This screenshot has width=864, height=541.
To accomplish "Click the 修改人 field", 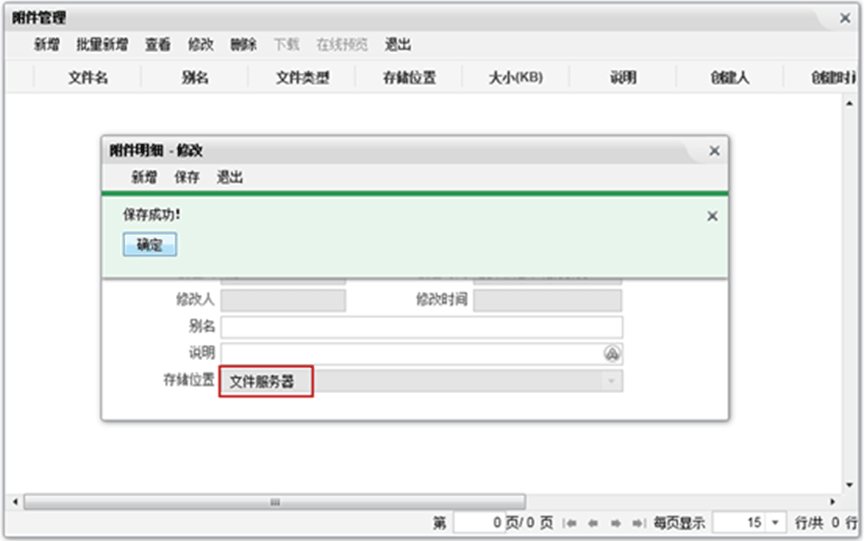I will (283, 300).
